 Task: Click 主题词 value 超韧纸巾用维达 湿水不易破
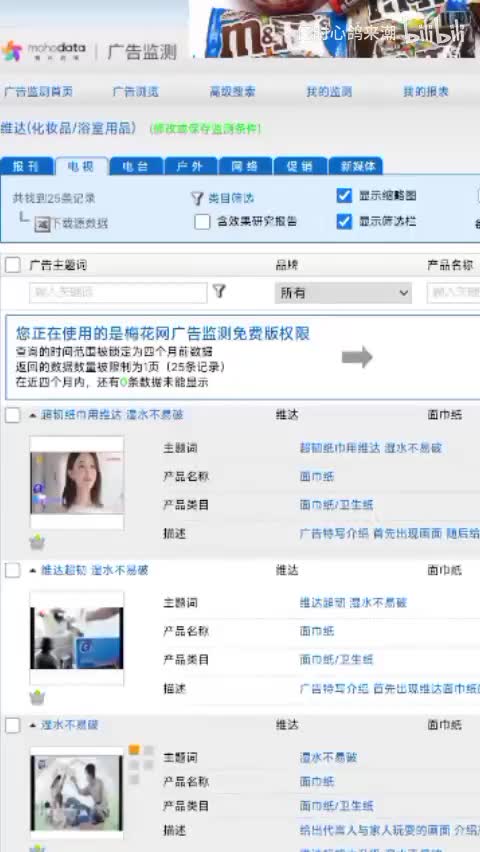coord(371,448)
